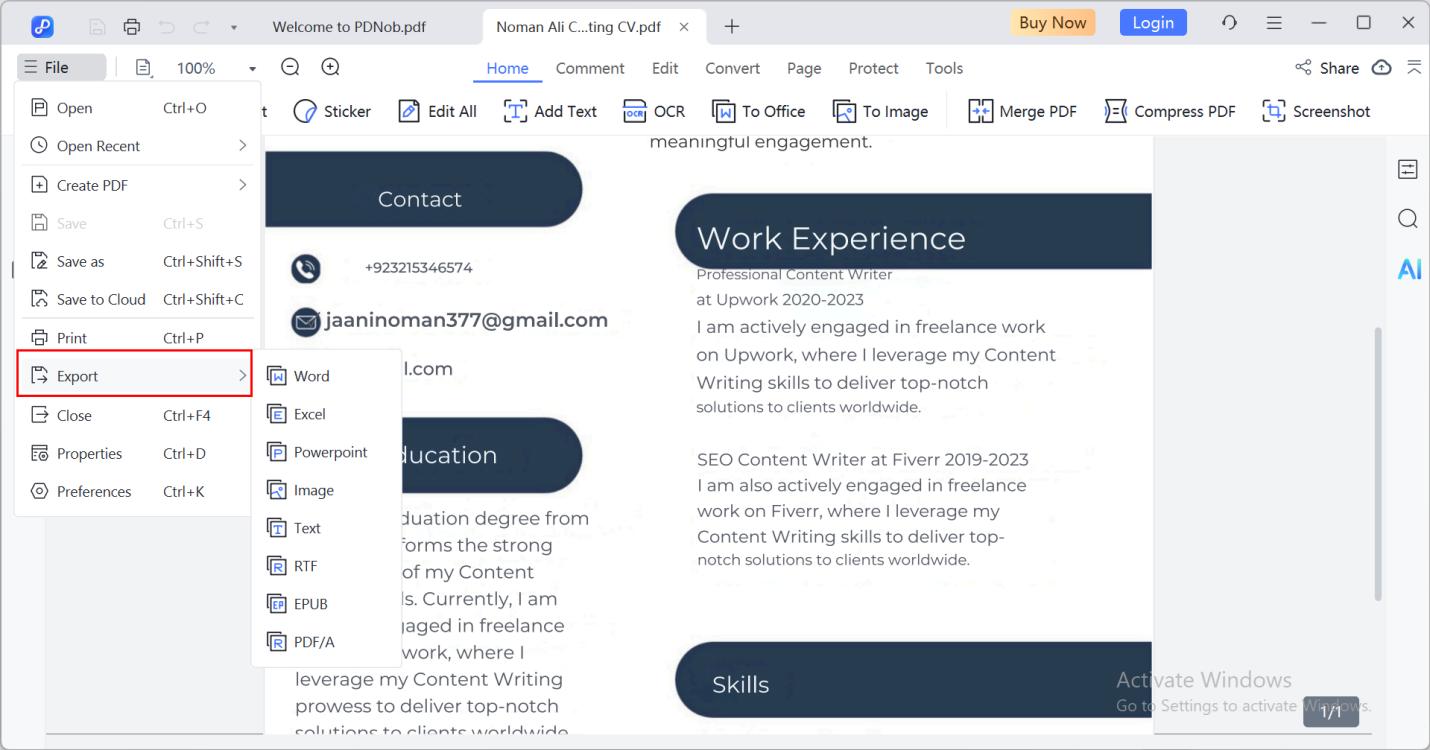Click the Compress PDF tool

[x=1170, y=111]
